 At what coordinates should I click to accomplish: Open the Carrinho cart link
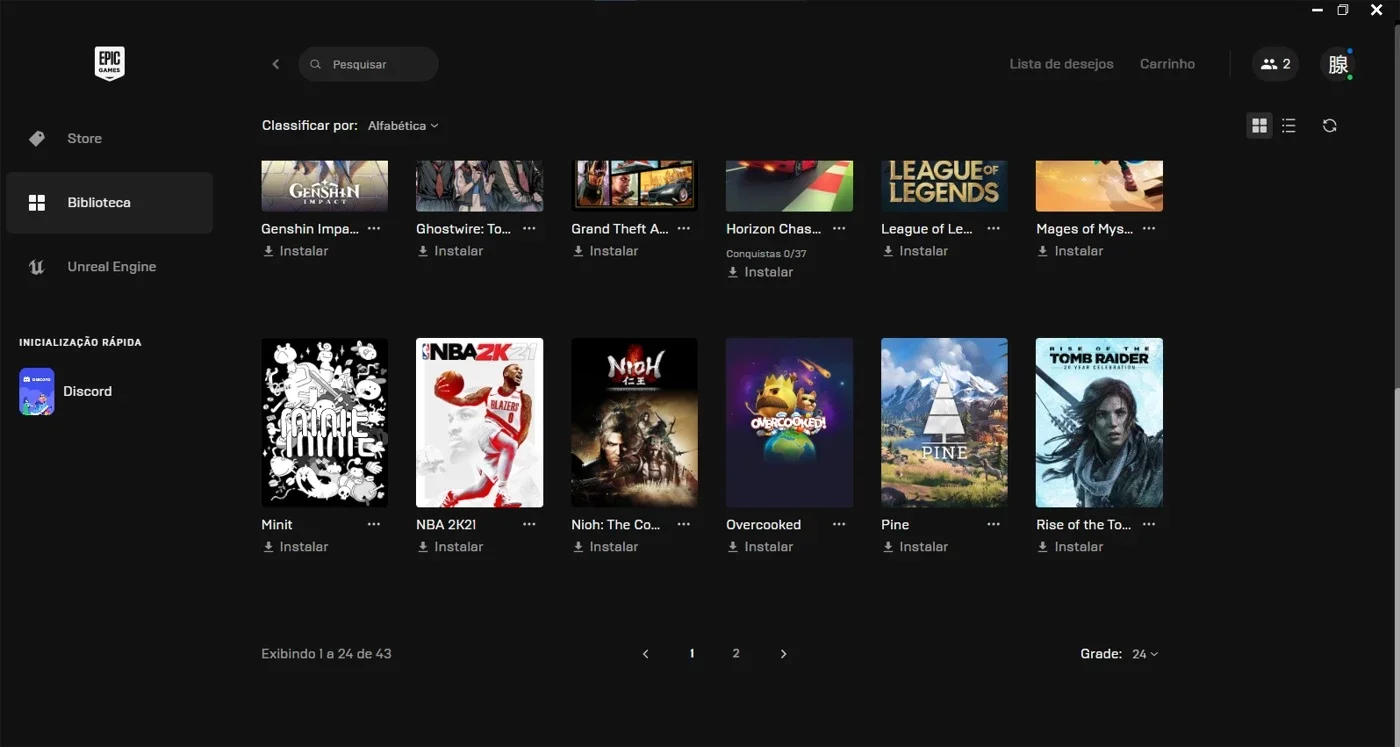click(x=1167, y=64)
